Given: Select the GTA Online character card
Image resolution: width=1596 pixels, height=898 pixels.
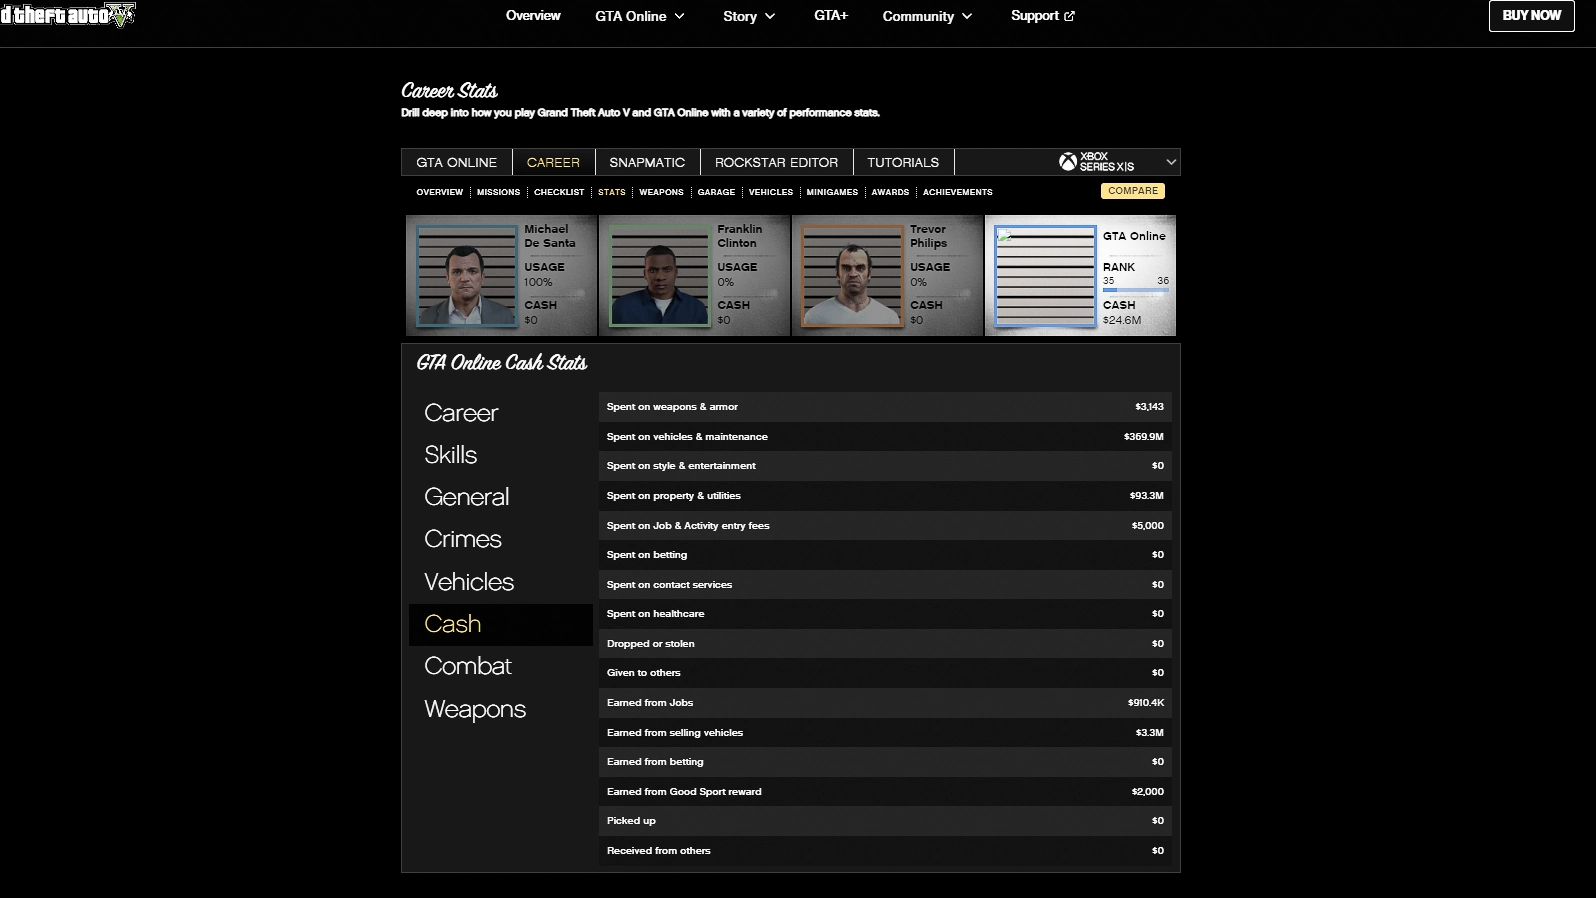Looking at the screenshot, I should tap(1080, 276).
